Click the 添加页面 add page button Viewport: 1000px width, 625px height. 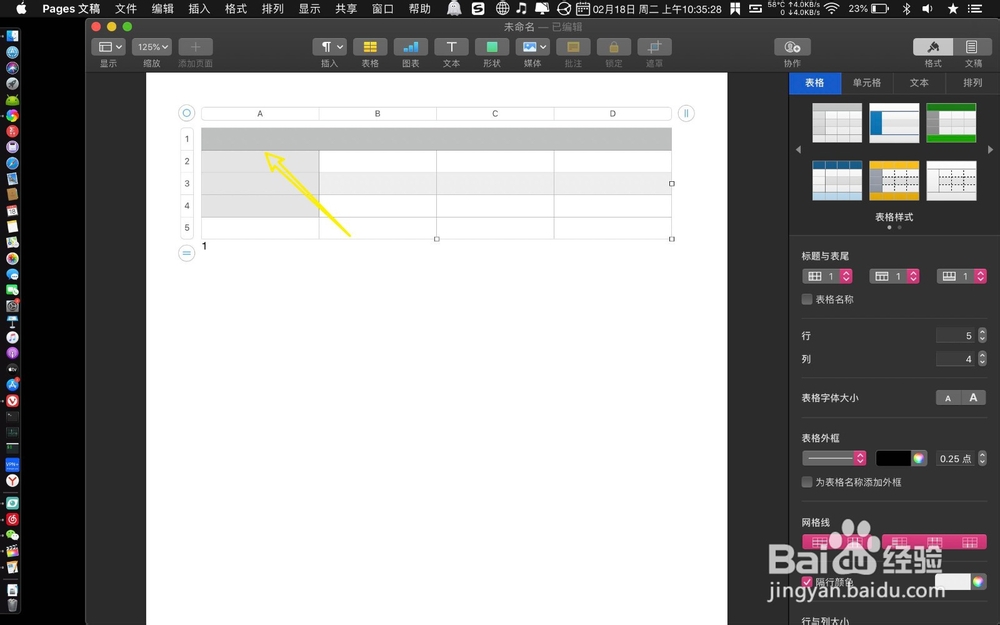tap(195, 47)
